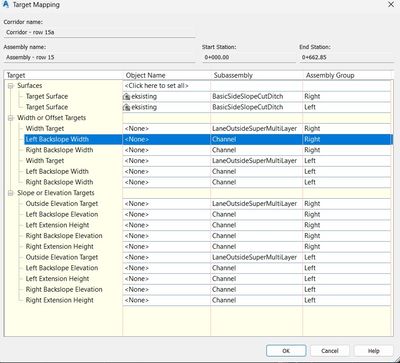Select Width Target for Right LaneOutsideSuperMultiLayer

click(x=45, y=129)
